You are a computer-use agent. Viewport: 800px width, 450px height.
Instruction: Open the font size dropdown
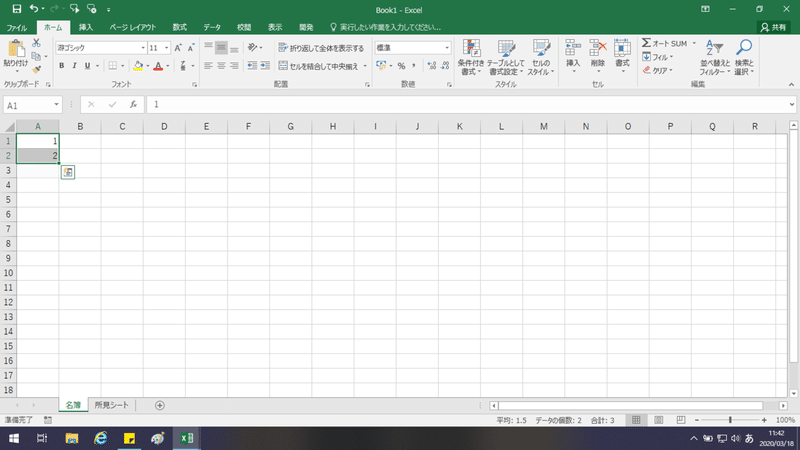coord(166,48)
